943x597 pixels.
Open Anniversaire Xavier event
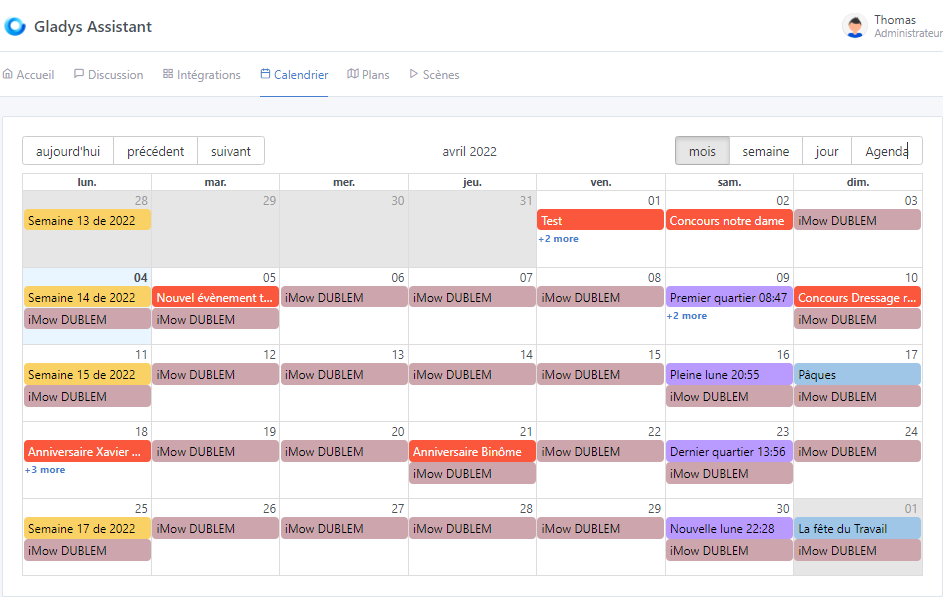point(87,451)
